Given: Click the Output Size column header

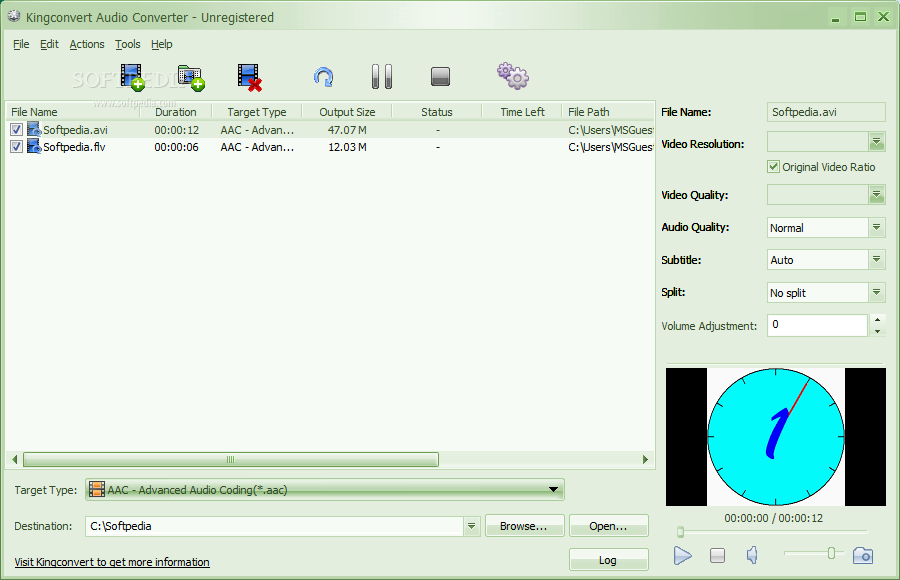Looking at the screenshot, I should point(347,112).
